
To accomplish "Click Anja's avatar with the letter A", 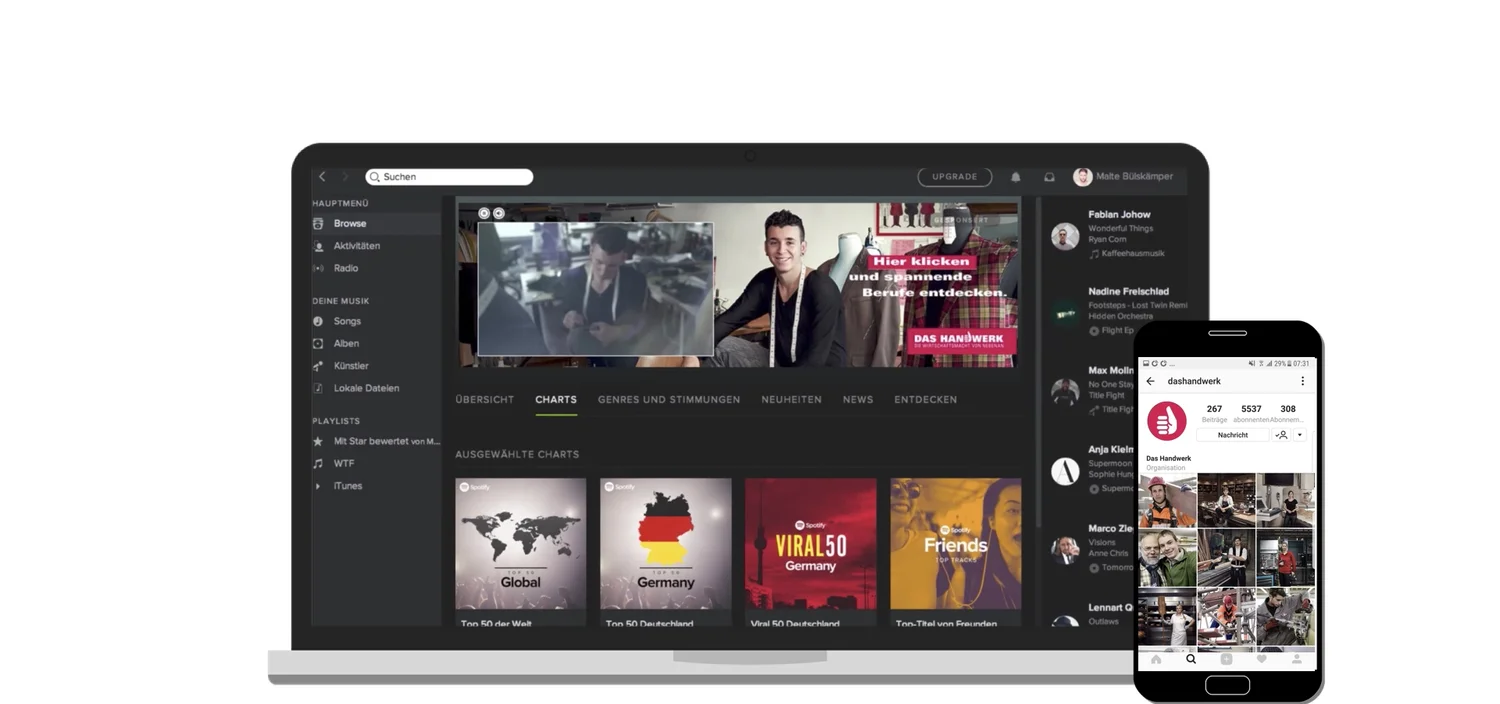I will coord(1065,471).
